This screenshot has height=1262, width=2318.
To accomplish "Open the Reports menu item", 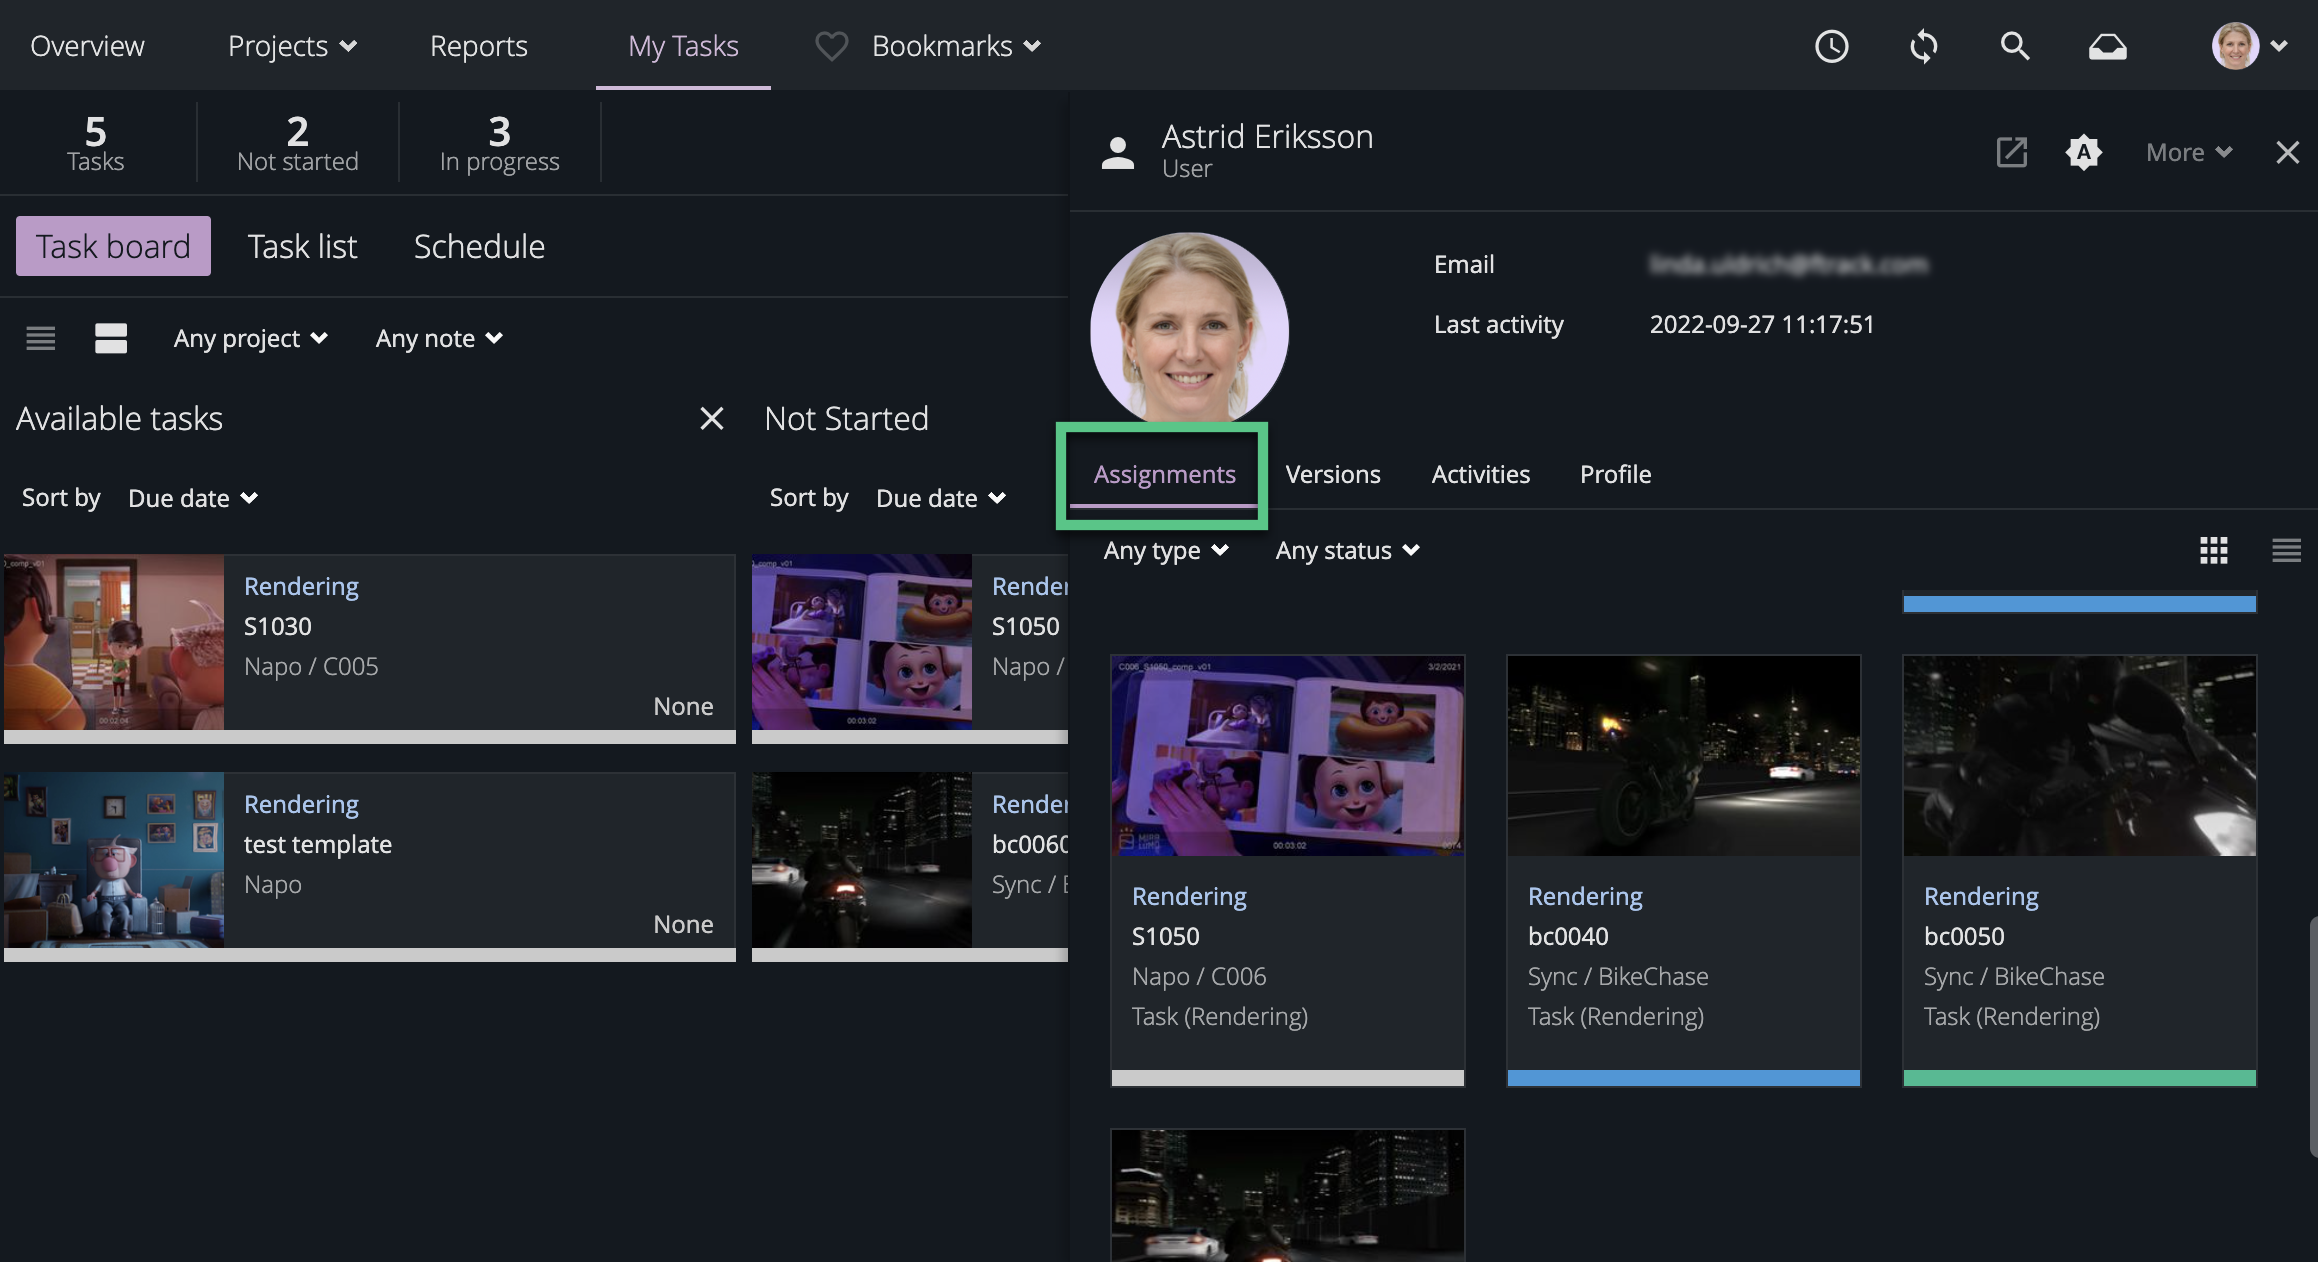I will (478, 46).
